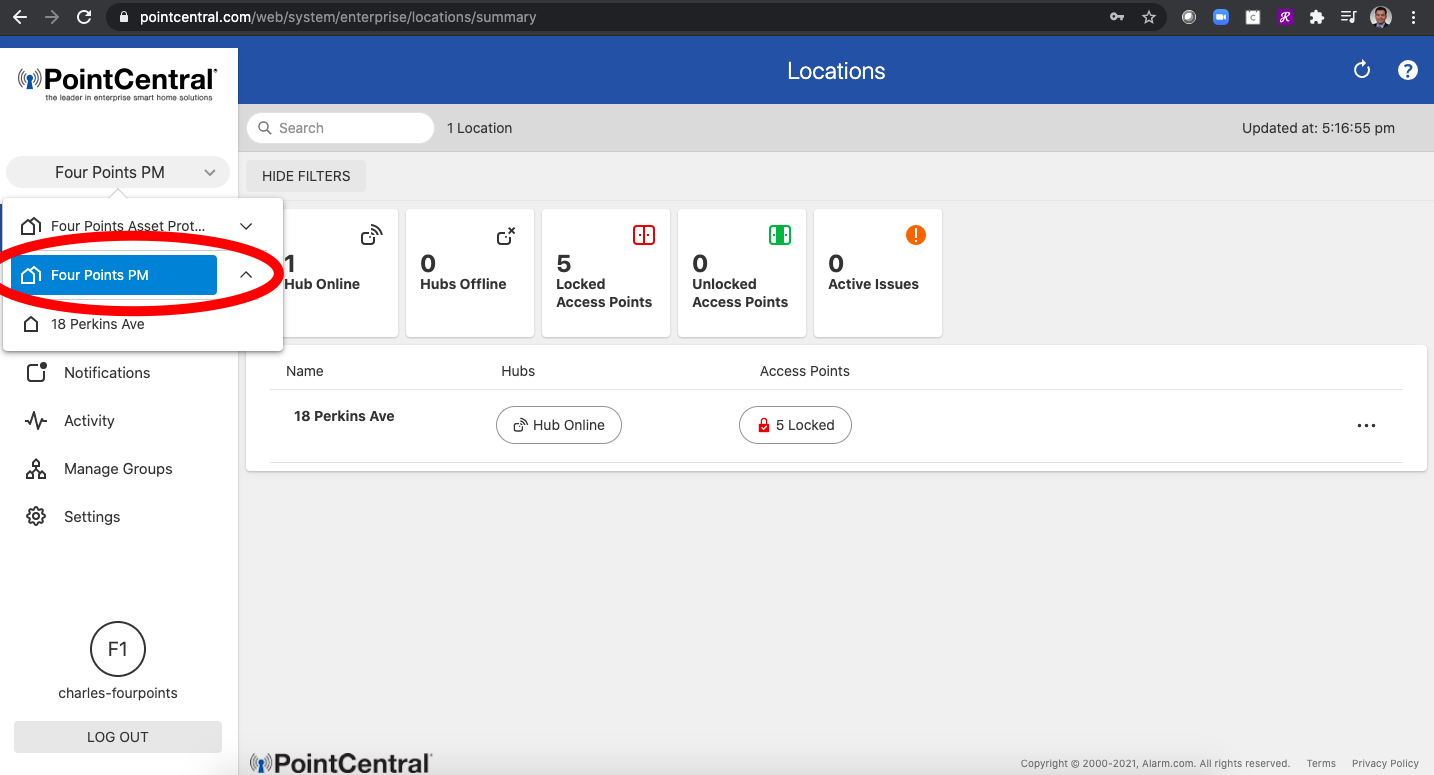Filter by 0 Active Issues card
This screenshot has height=775, width=1434.
point(878,273)
